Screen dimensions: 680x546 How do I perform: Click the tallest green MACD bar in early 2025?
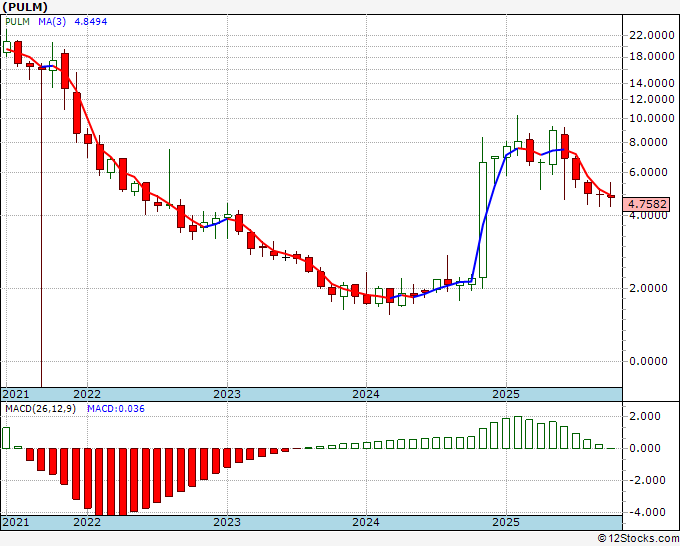(x=518, y=432)
